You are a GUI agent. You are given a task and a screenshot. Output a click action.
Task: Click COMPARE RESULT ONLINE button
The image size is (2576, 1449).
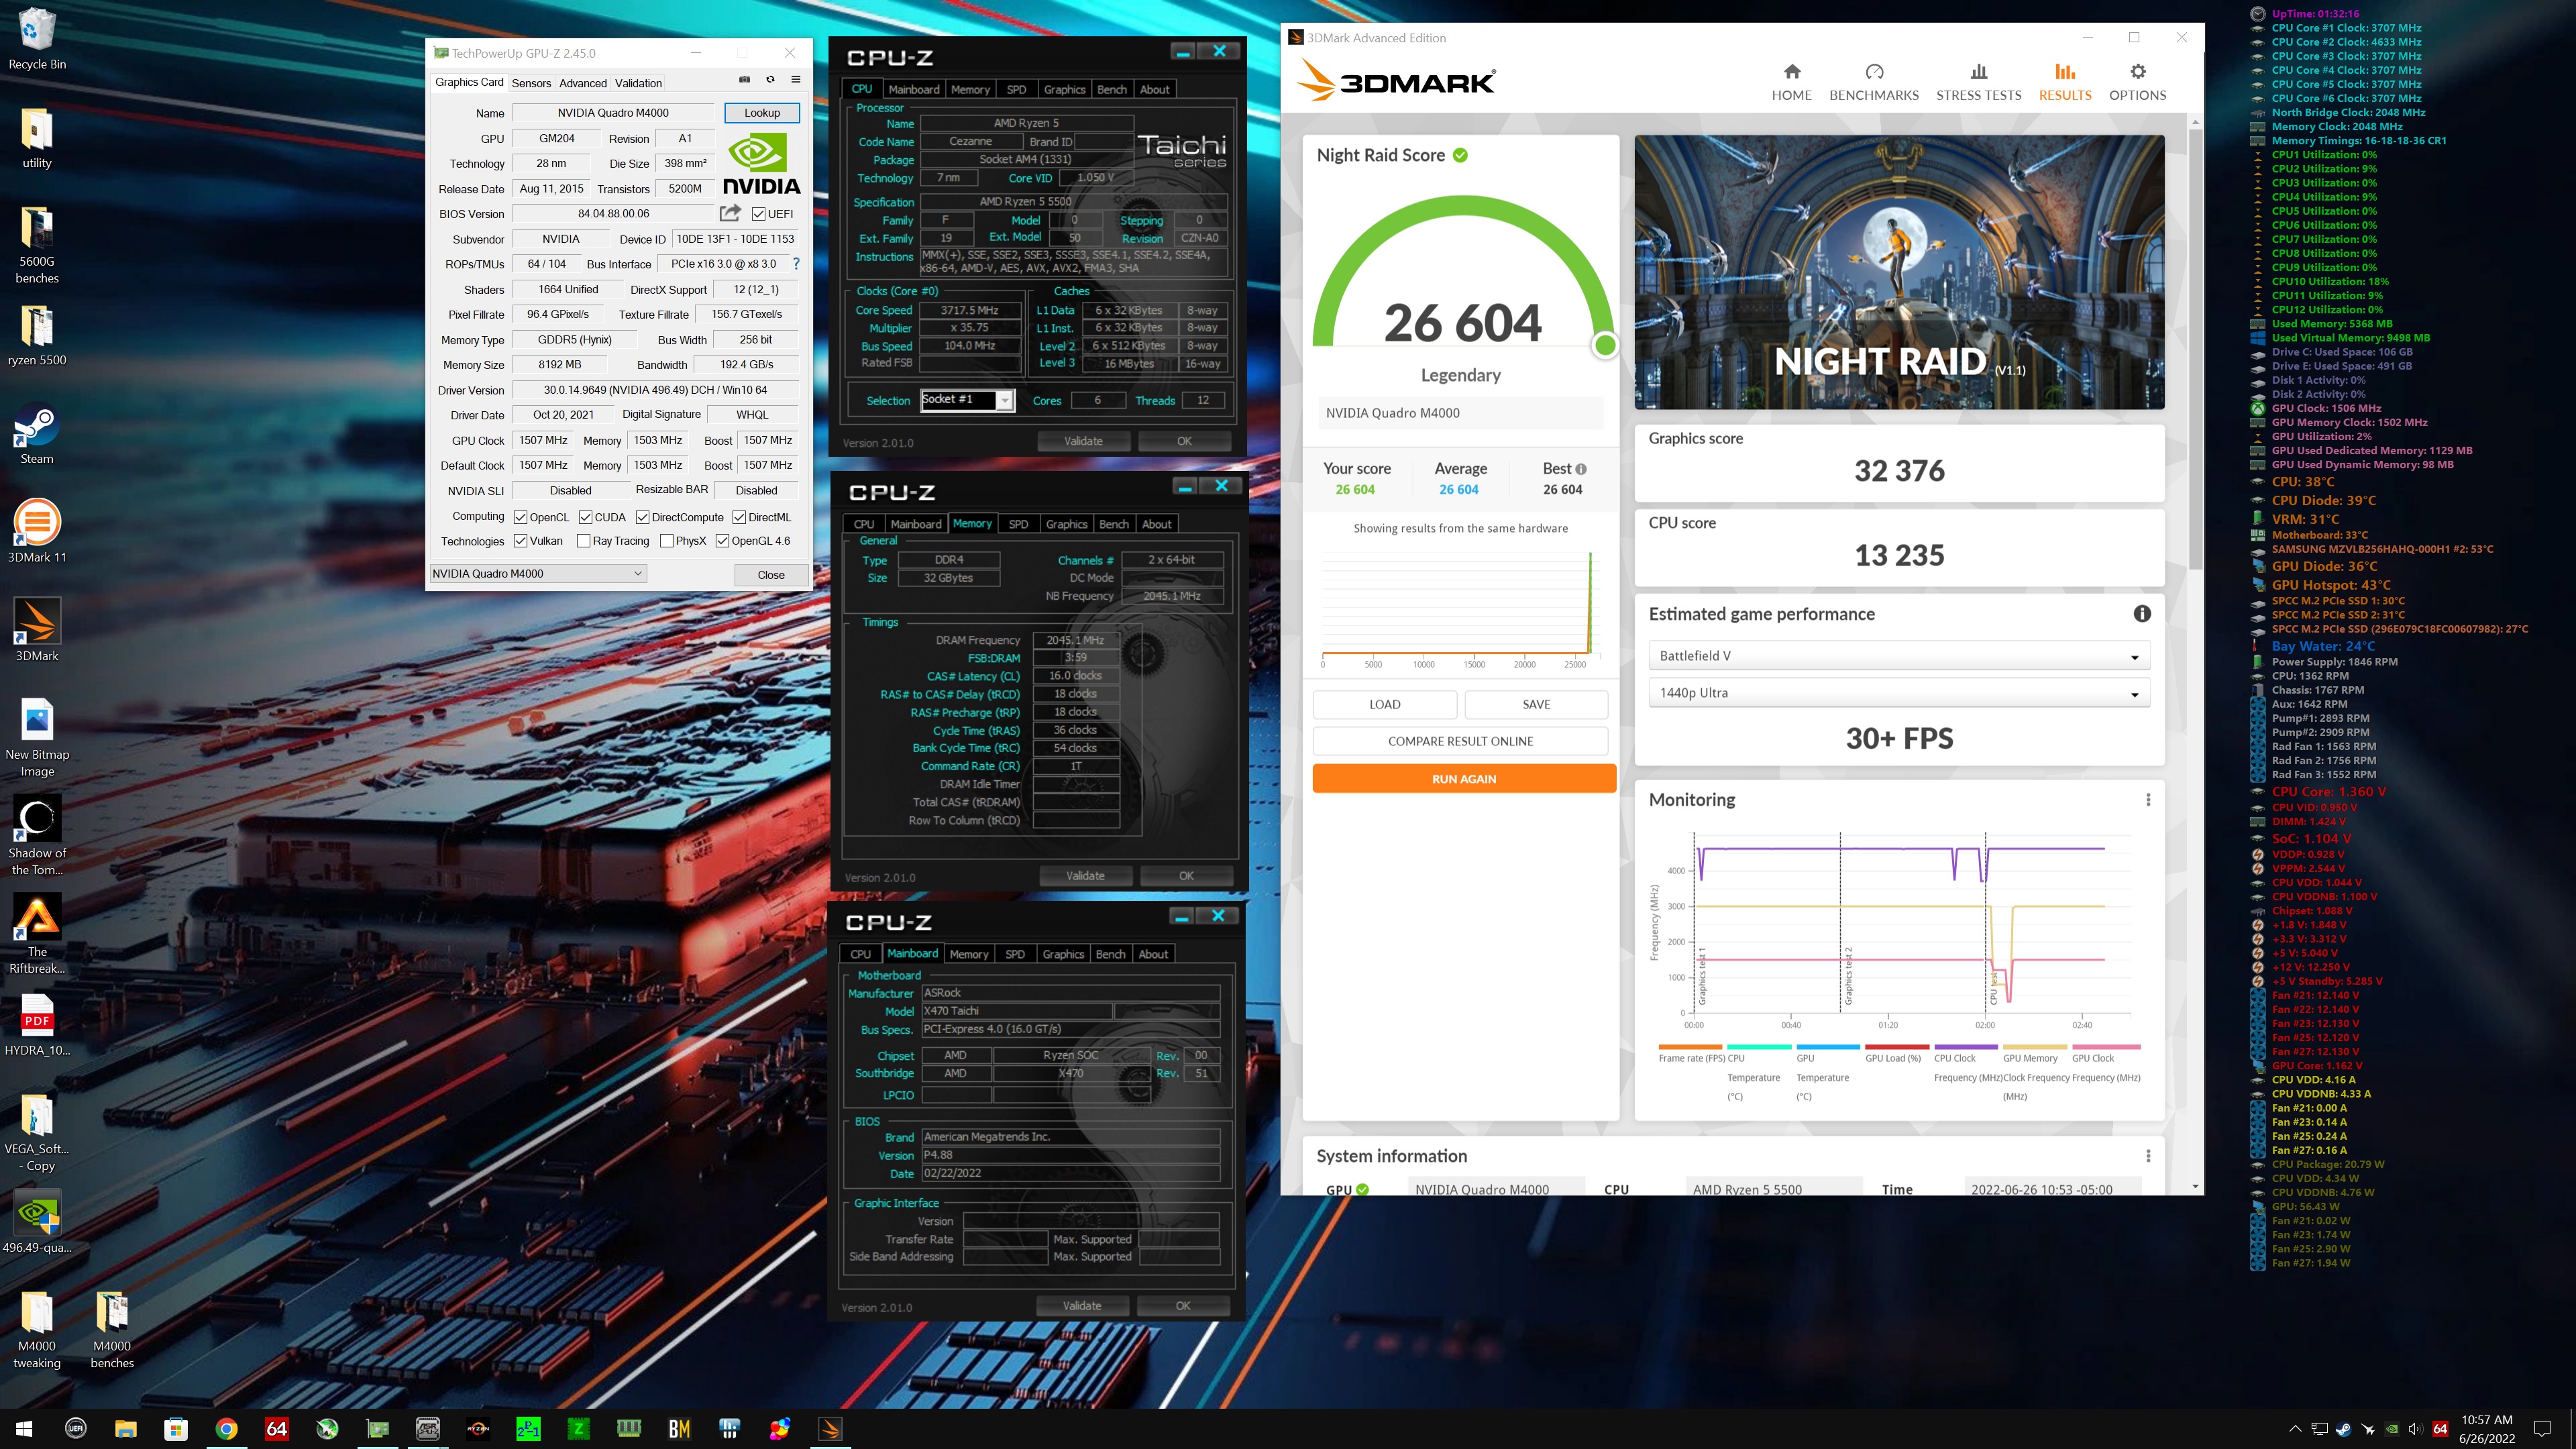1460,741
